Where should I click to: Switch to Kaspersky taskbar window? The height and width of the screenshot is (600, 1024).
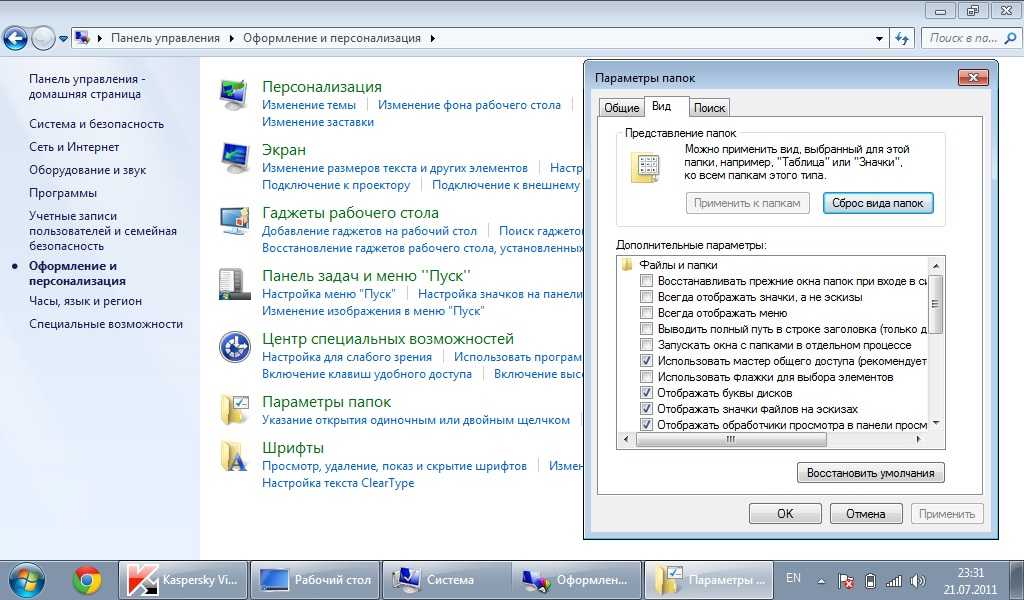point(183,580)
